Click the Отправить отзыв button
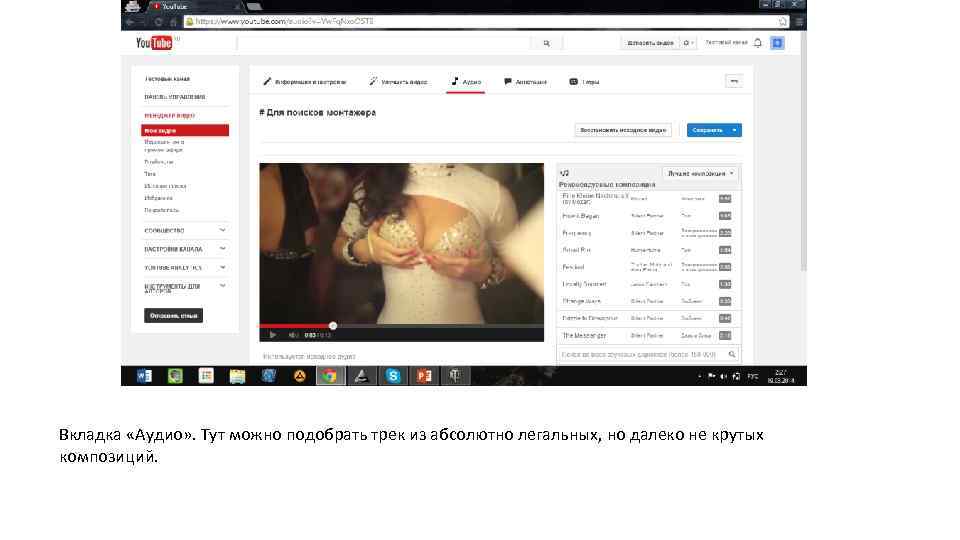The height and width of the screenshot is (540, 960). [x=173, y=315]
